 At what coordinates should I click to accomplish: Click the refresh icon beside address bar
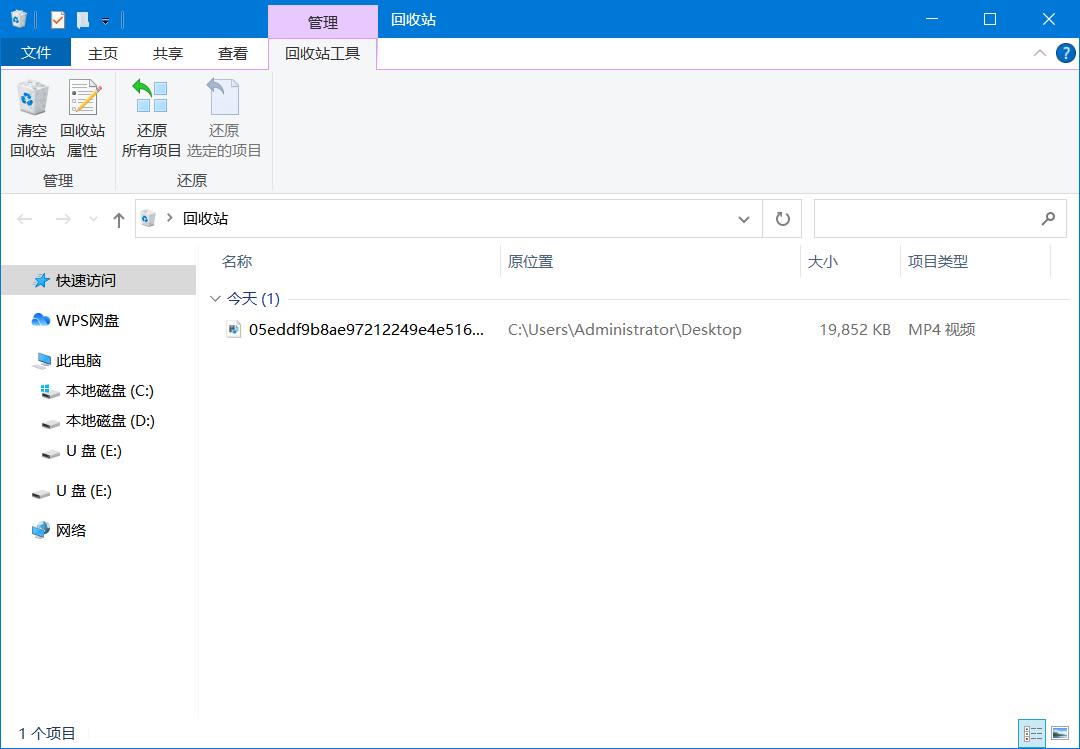point(782,218)
